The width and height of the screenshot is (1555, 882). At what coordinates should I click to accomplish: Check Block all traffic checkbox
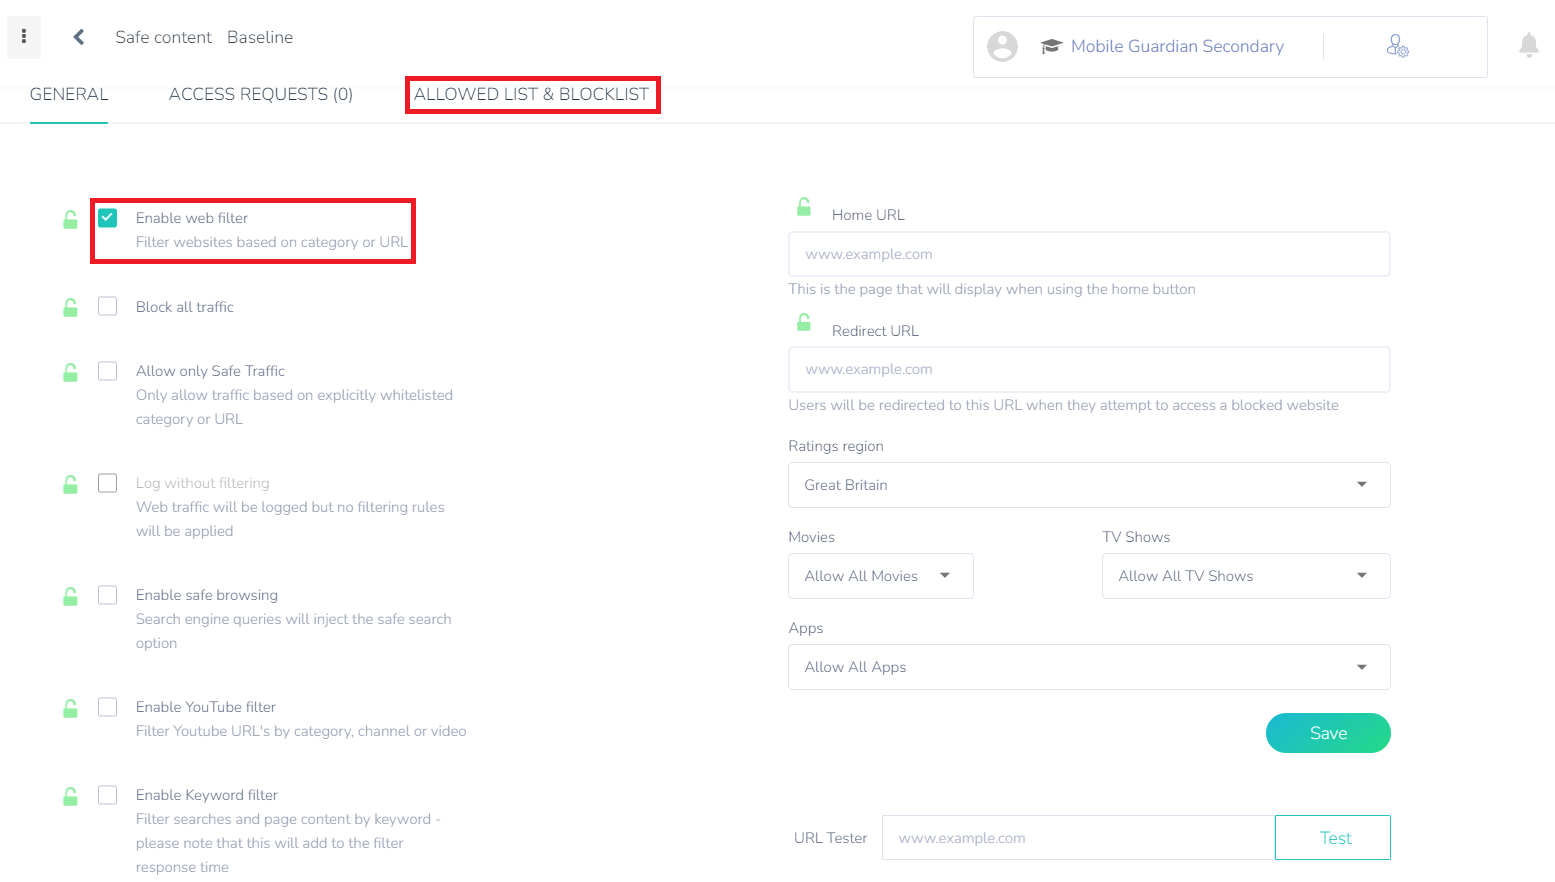[x=108, y=306]
